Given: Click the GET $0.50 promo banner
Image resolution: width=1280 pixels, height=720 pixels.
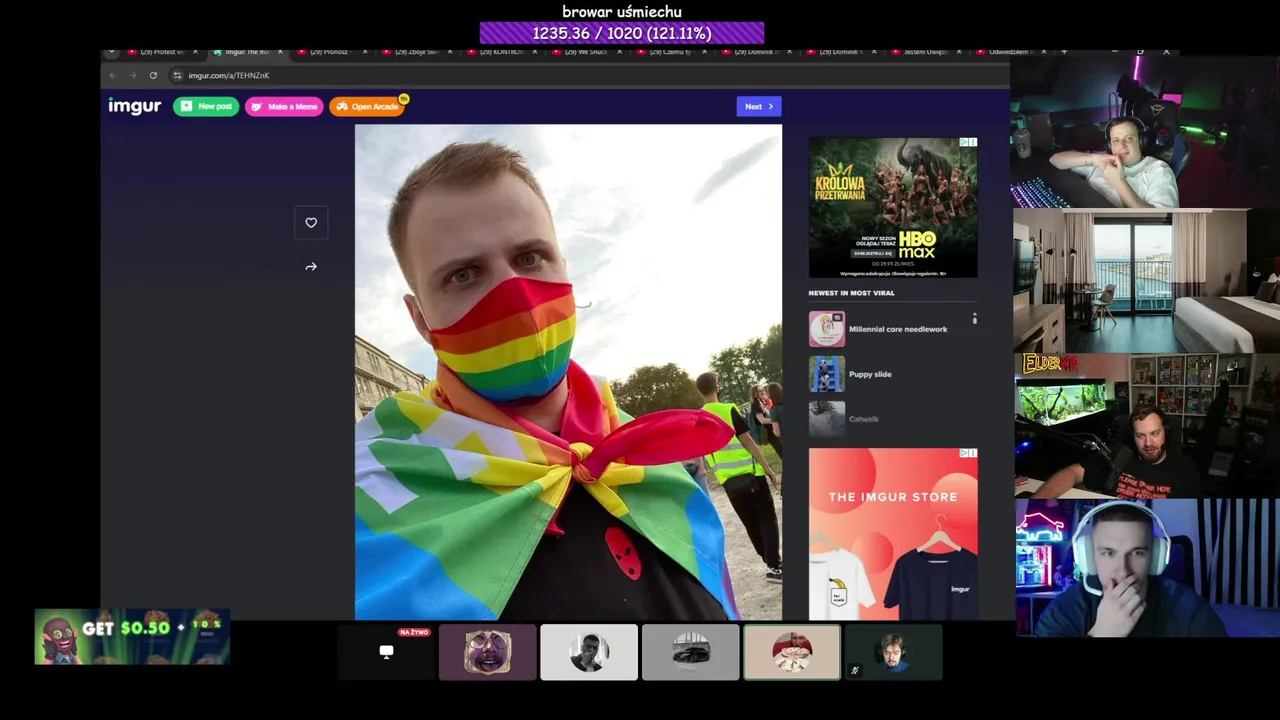Looking at the screenshot, I should click(132, 637).
